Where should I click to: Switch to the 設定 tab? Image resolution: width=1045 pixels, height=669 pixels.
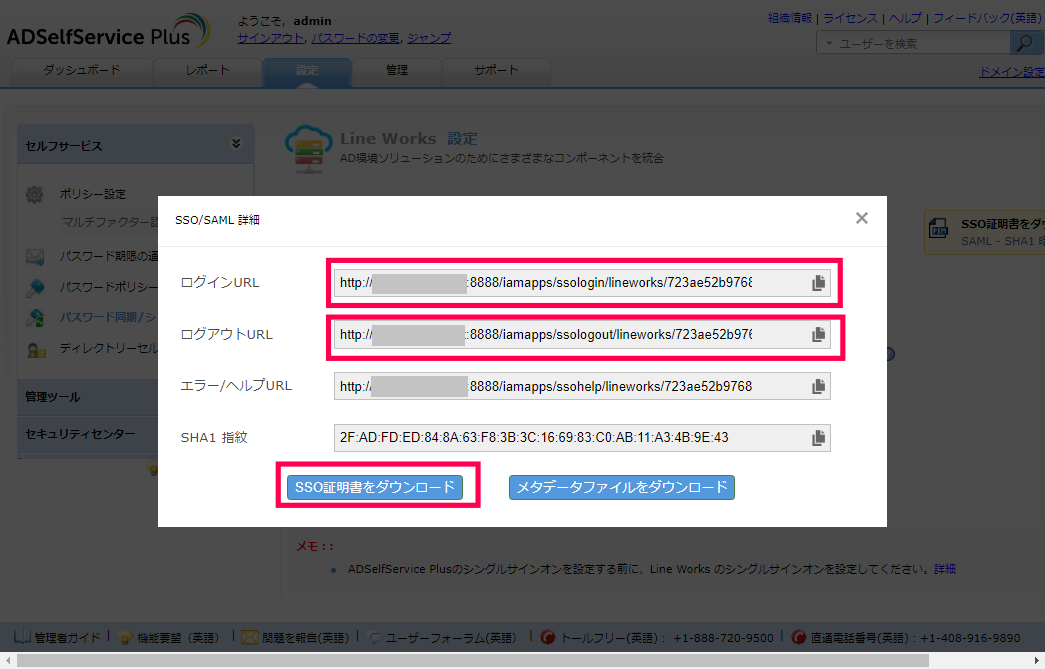coord(307,71)
